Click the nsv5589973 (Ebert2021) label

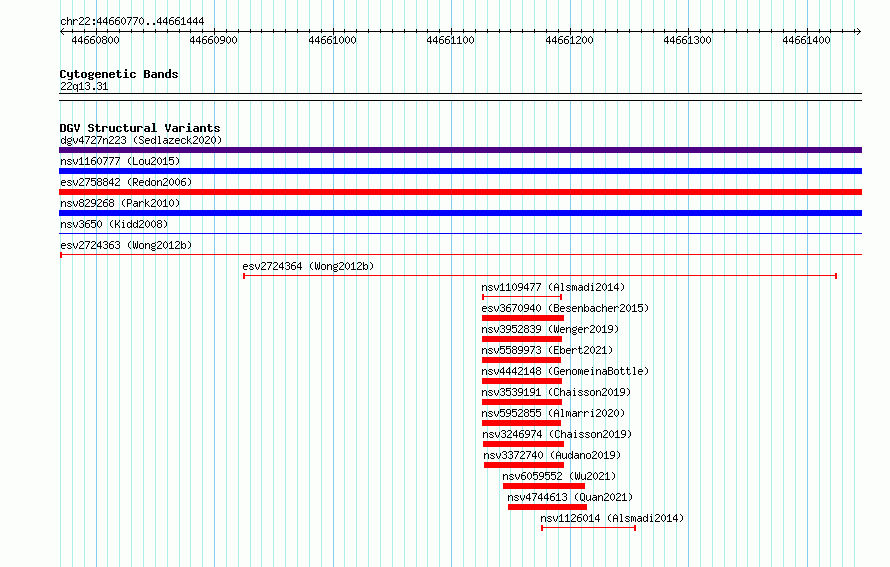[547, 350]
